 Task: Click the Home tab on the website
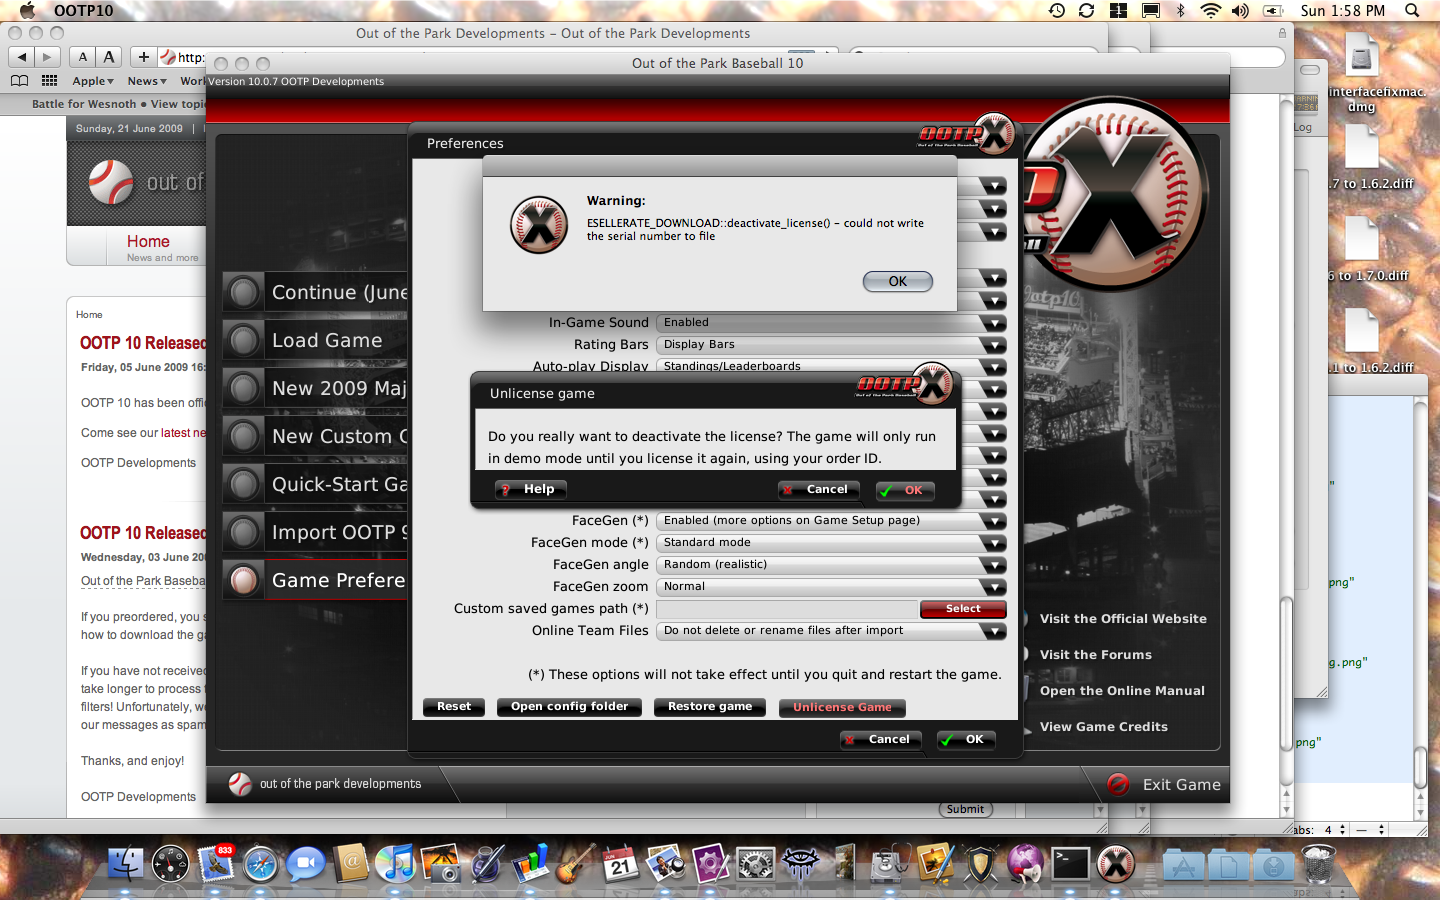(x=148, y=242)
